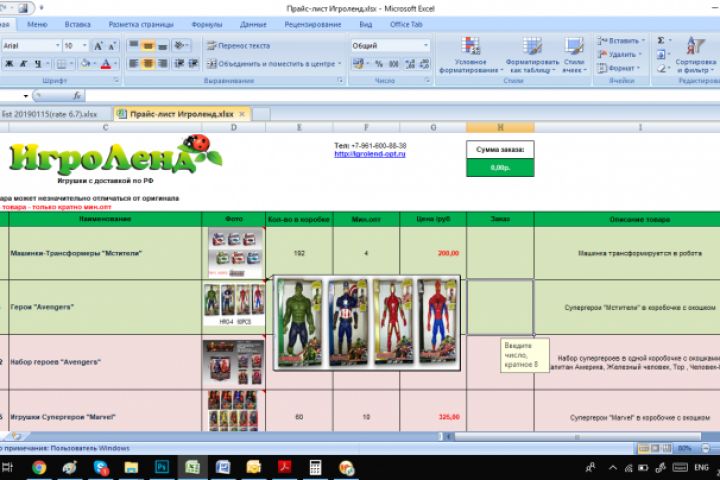Open the 'Данные' ribbon tab
This screenshot has height=480, width=720.
[x=253, y=24]
